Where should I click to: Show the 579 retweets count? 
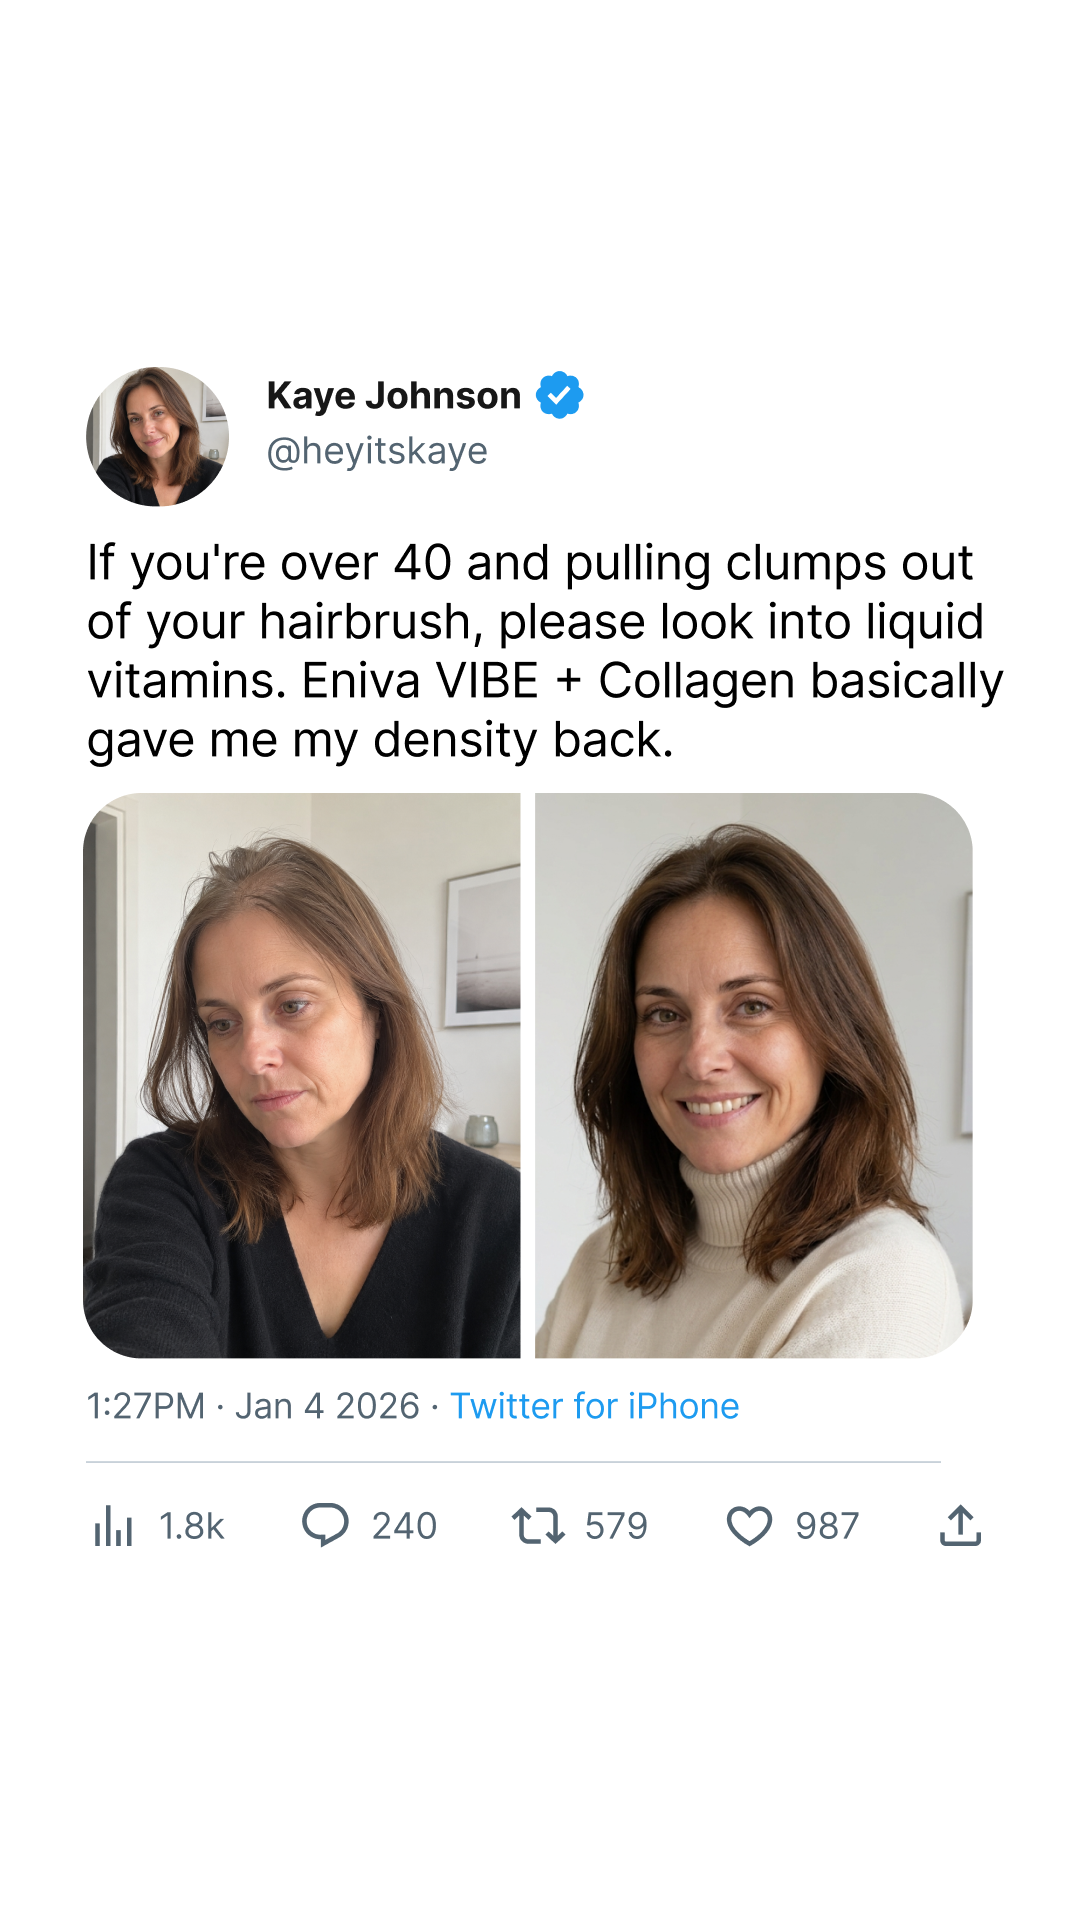click(x=617, y=1526)
